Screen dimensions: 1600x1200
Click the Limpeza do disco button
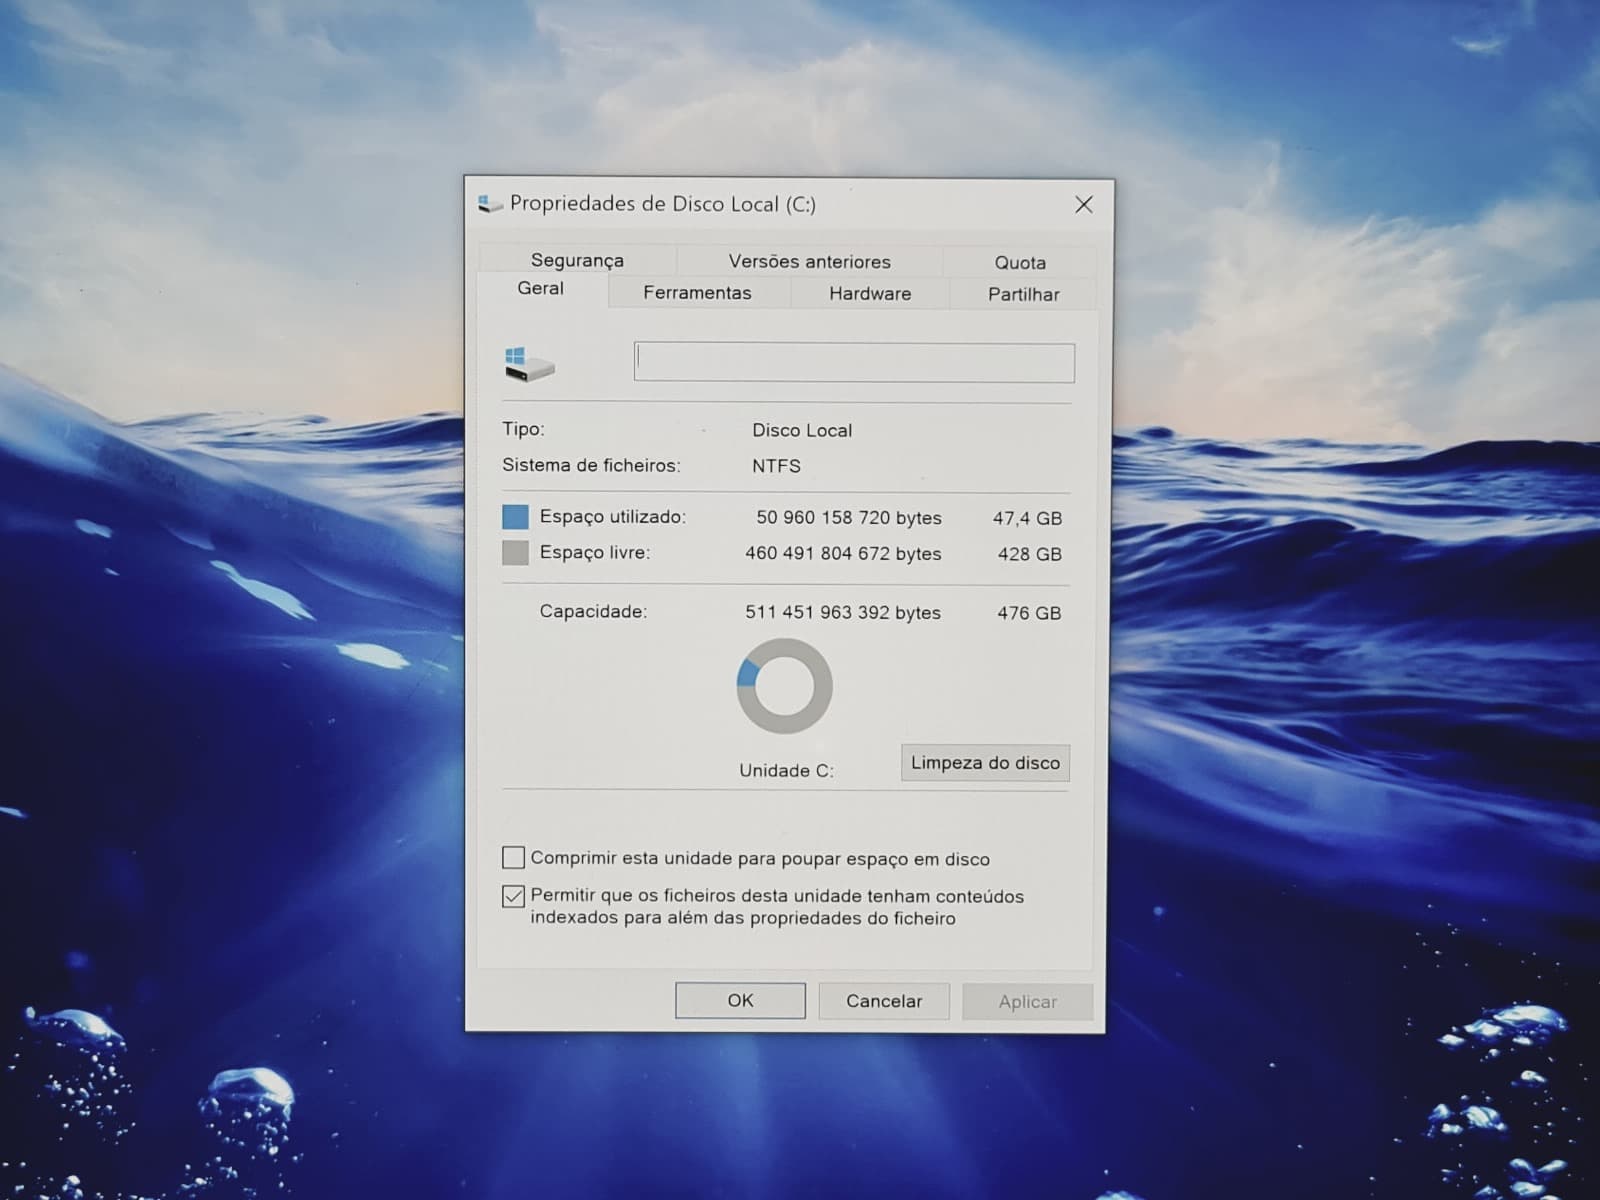click(x=985, y=763)
